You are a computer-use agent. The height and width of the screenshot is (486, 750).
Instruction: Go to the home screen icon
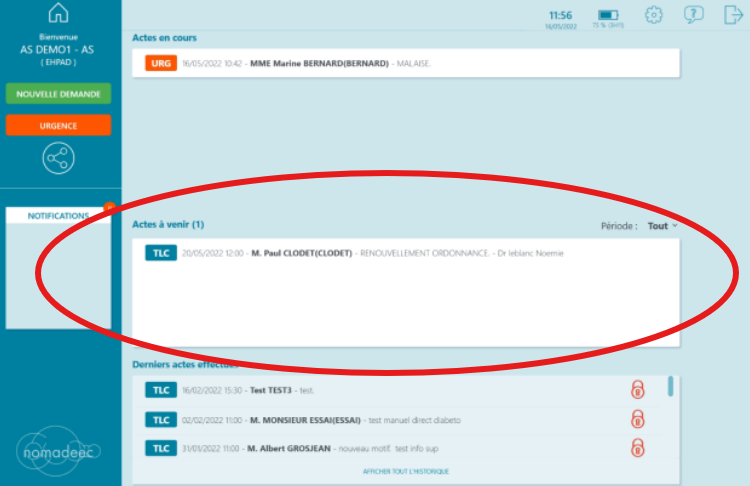[x=58, y=13]
